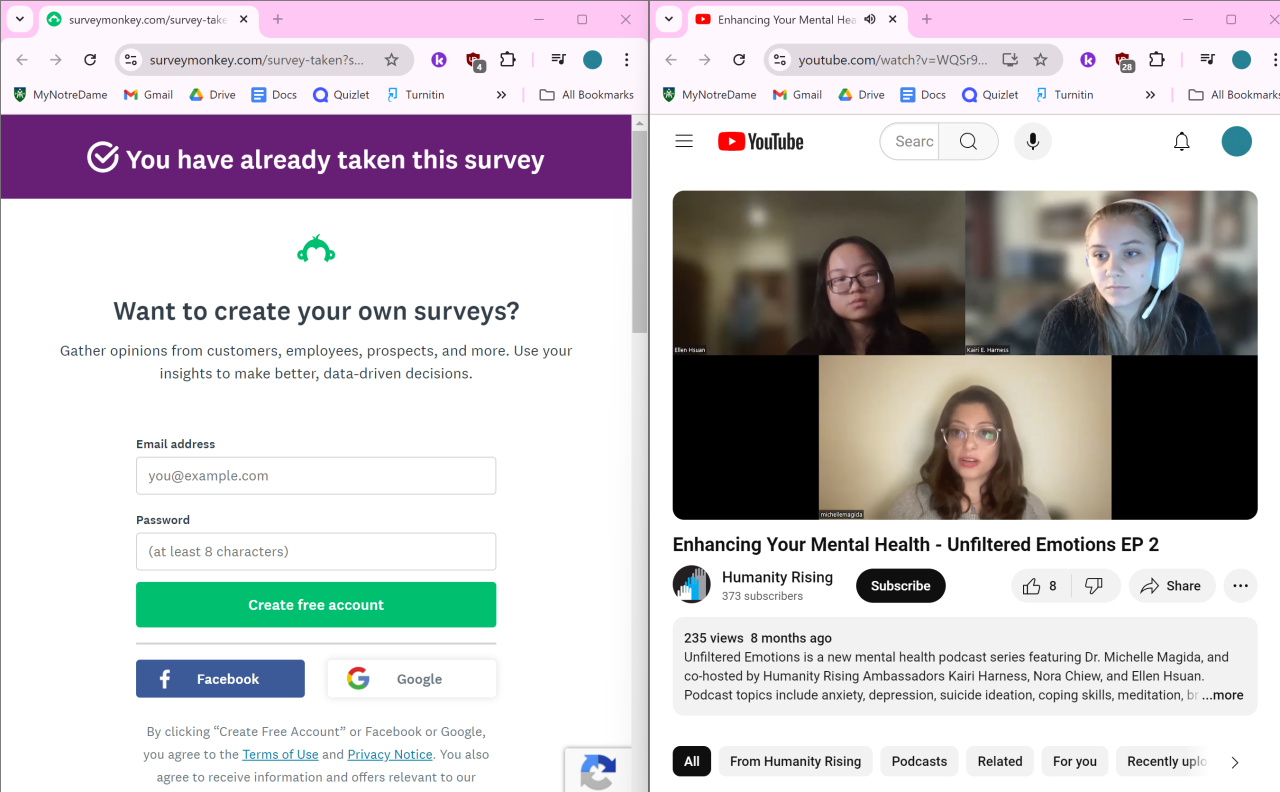1280x792 pixels.
Task: Focus the YouTube search box
Action: click(910, 142)
